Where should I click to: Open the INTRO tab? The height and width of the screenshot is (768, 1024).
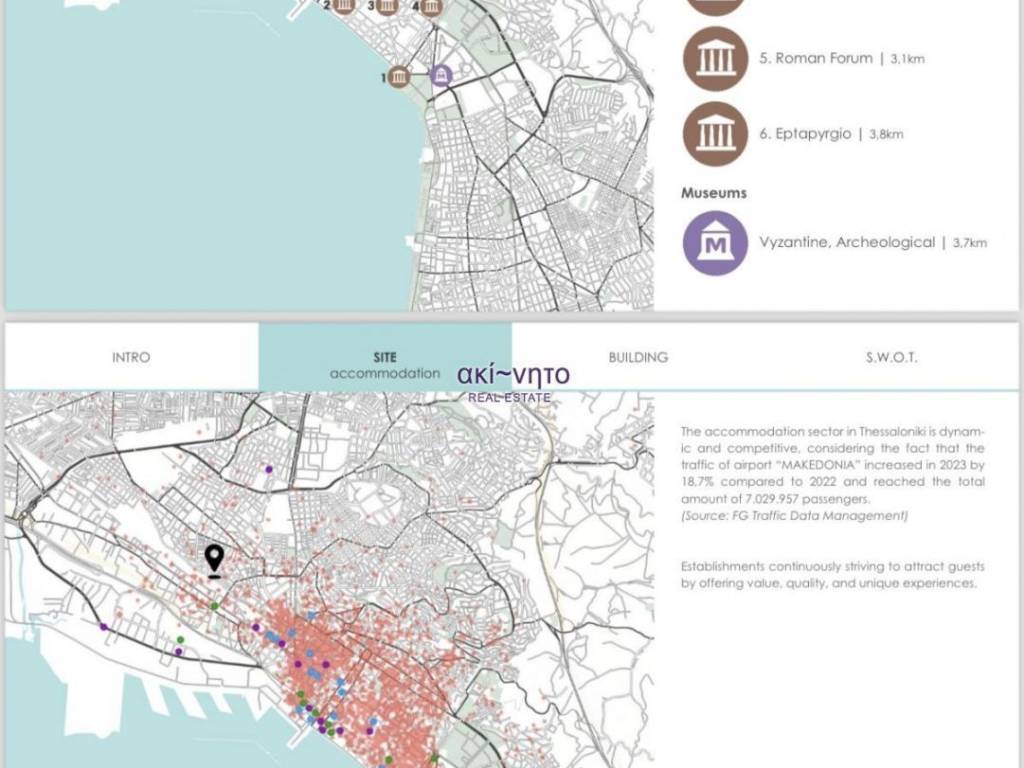point(131,357)
